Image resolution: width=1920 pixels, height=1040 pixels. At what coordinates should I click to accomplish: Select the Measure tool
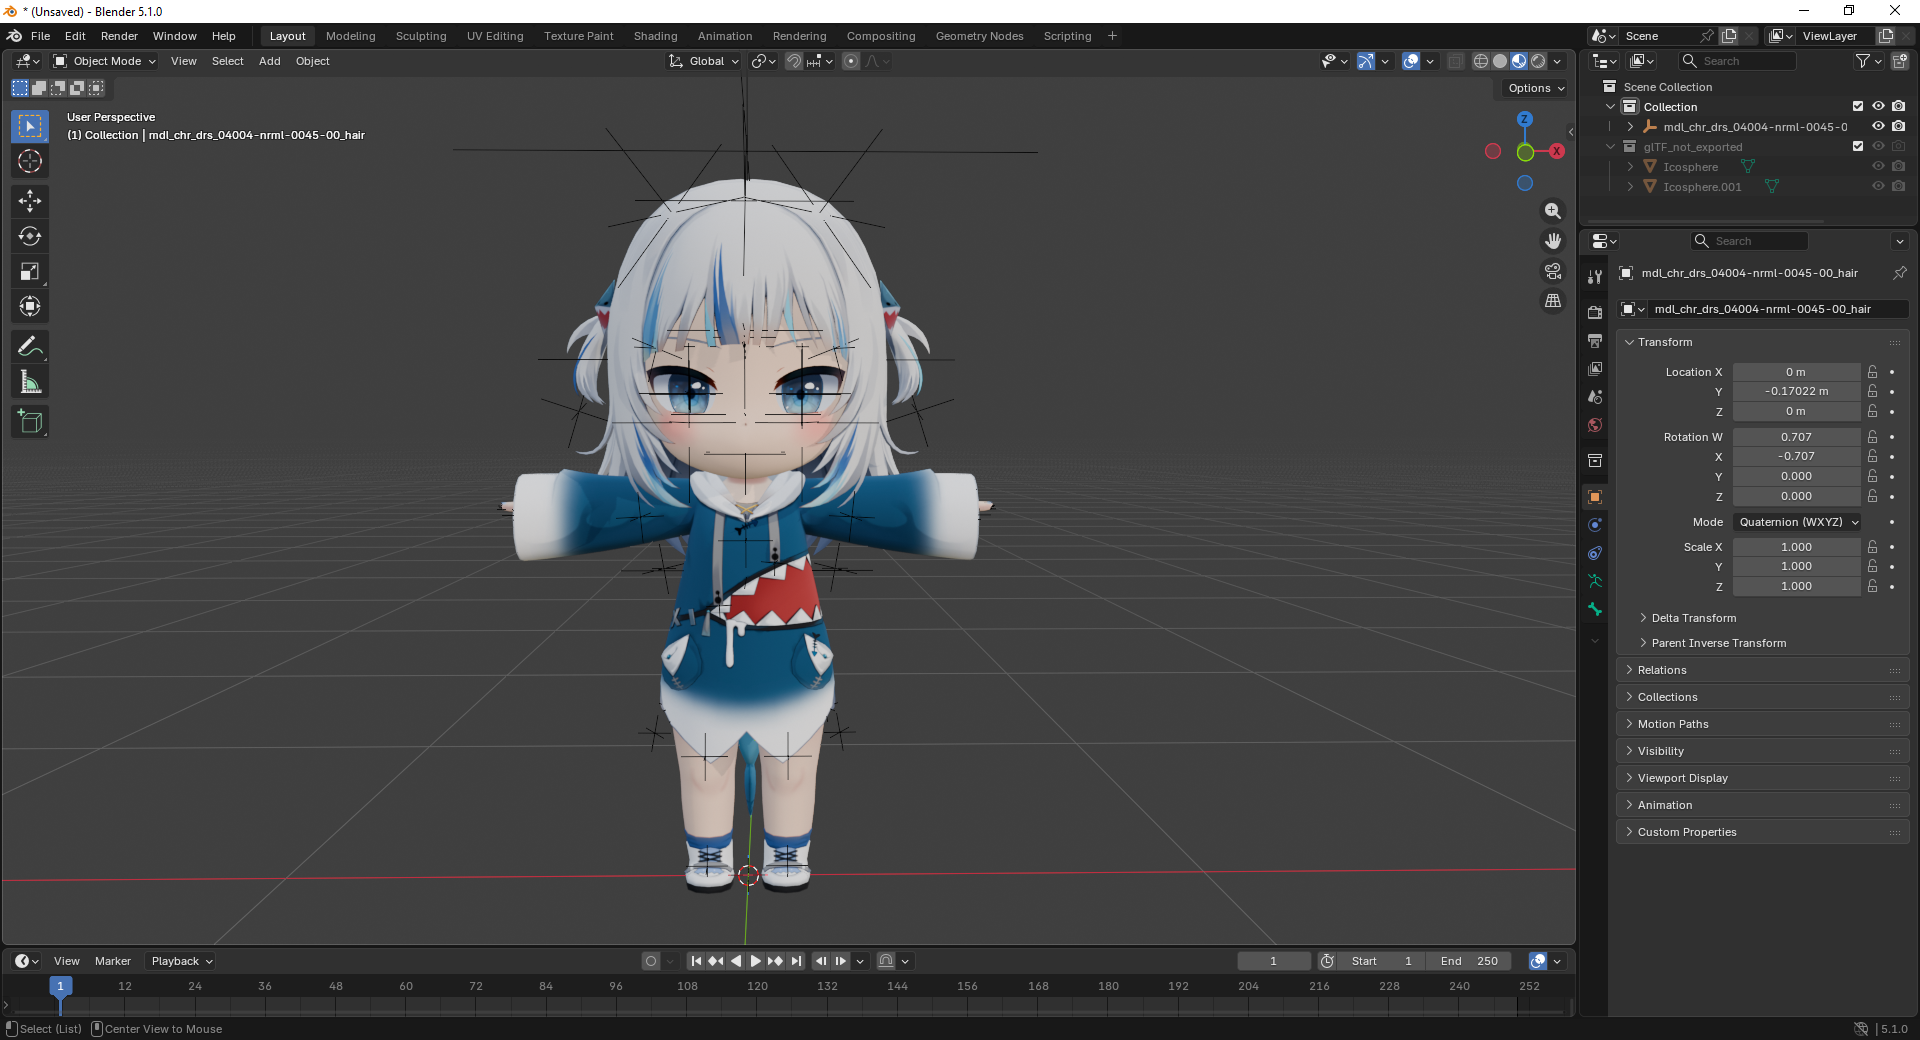[x=30, y=382]
